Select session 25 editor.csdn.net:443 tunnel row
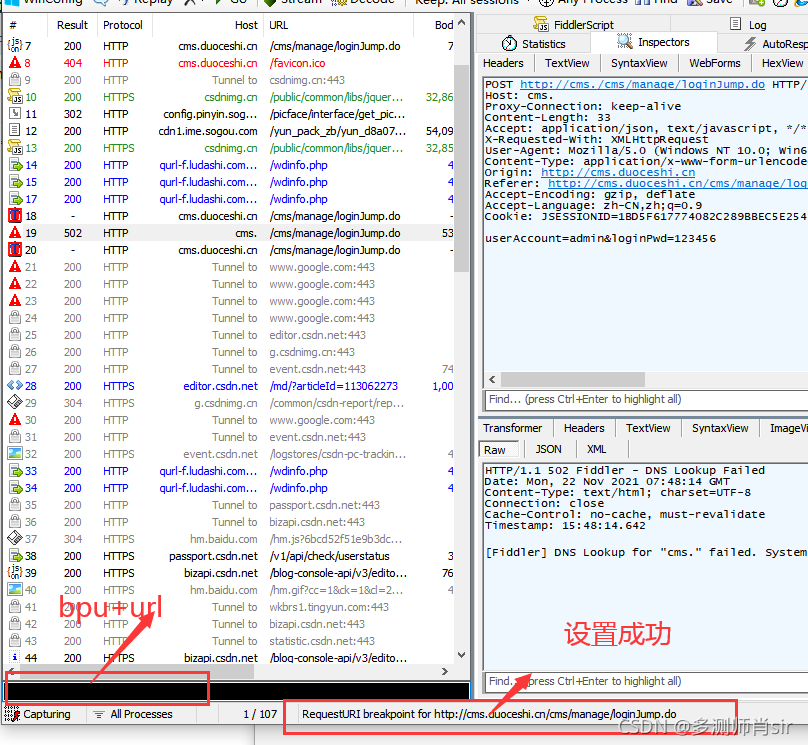The image size is (808, 745). pos(230,335)
